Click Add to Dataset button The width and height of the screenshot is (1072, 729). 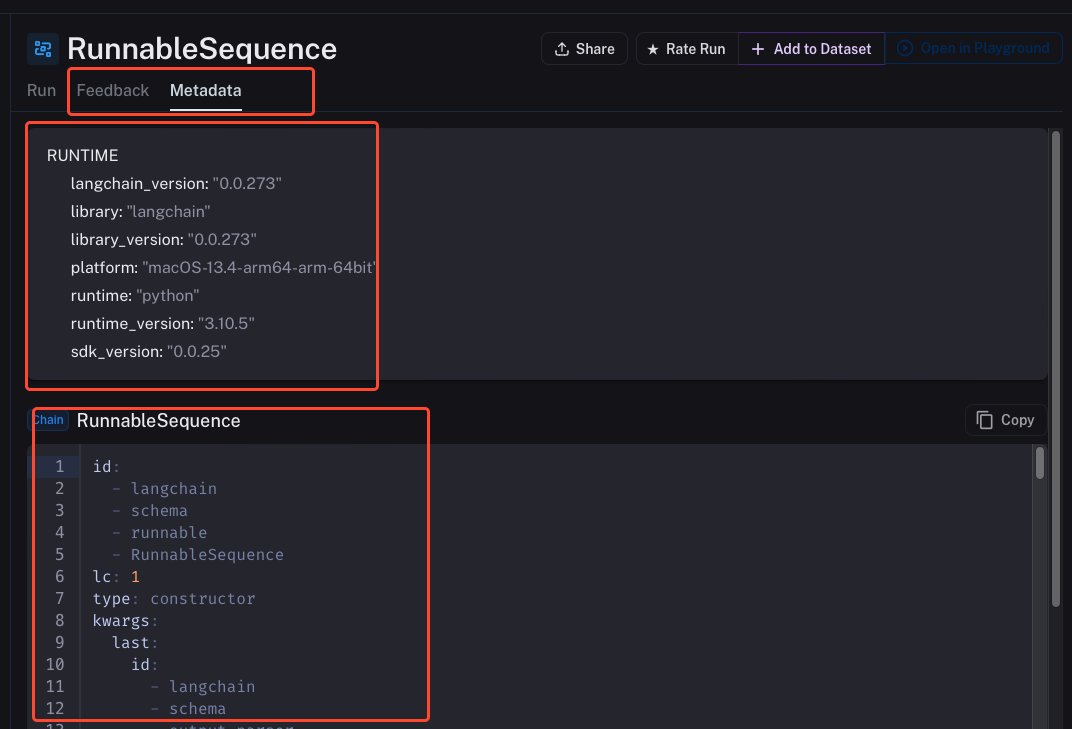click(812, 49)
